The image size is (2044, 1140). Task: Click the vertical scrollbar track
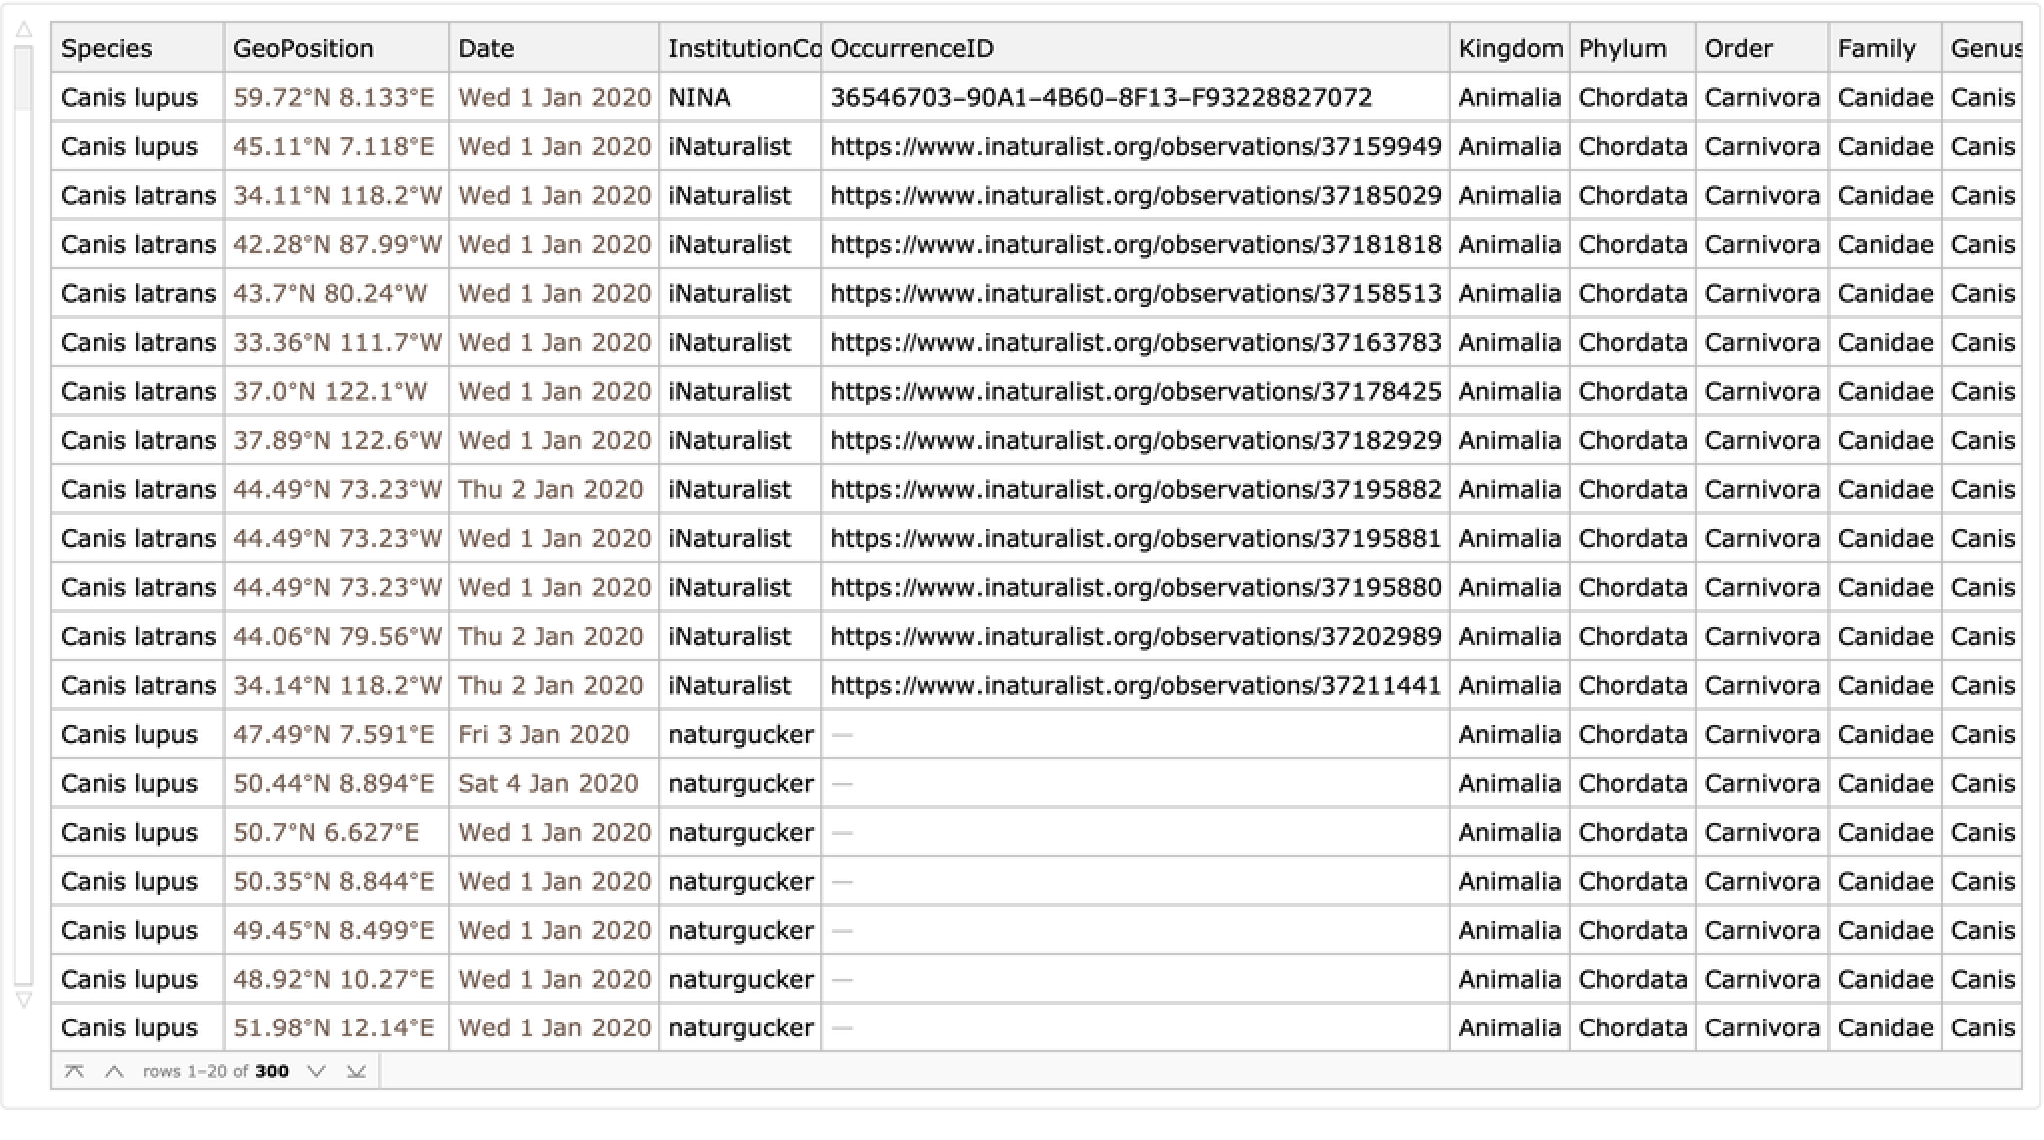tap(24, 550)
